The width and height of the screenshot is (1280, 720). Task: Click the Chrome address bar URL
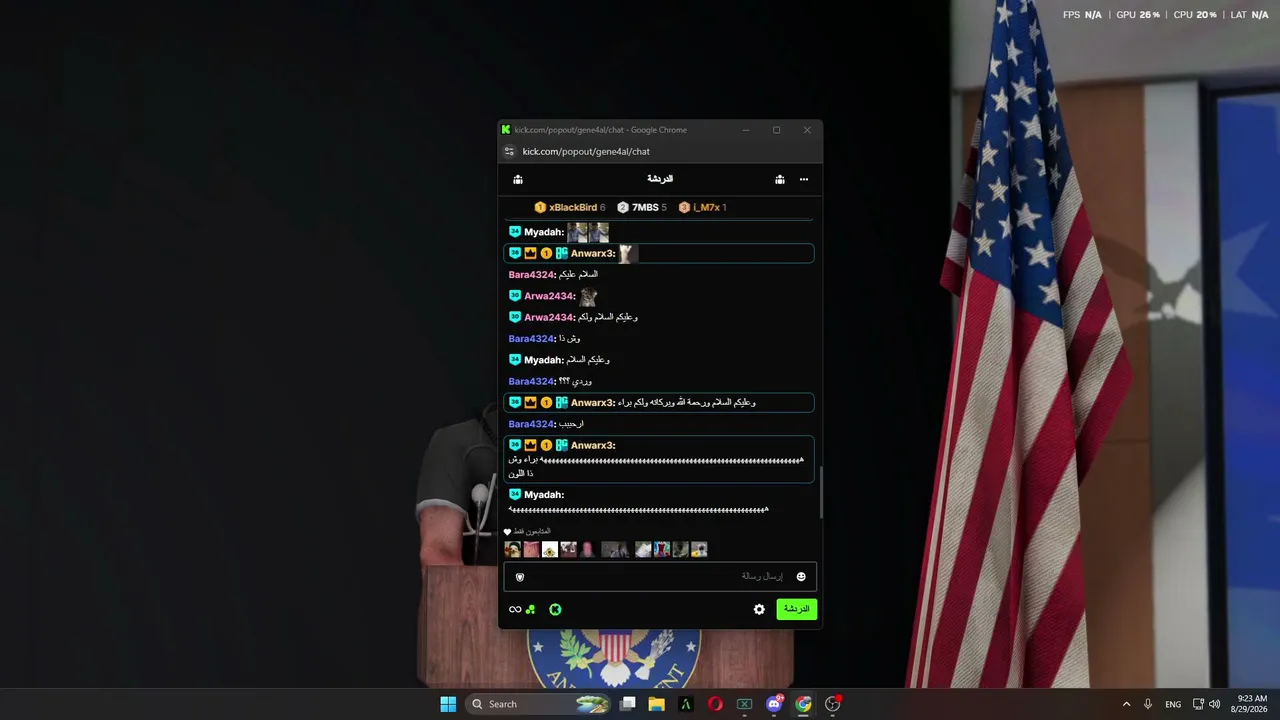point(586,152)
